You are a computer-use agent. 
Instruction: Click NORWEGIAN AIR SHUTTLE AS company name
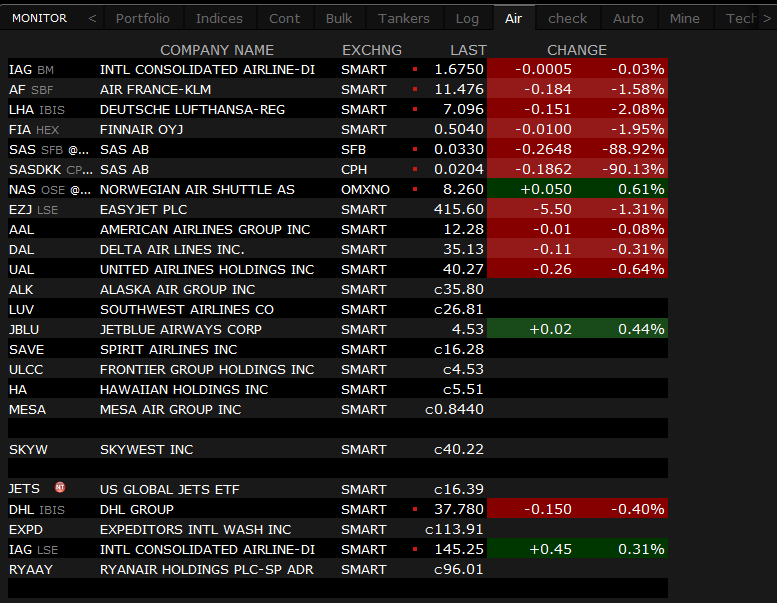click(x=197, y=190)
